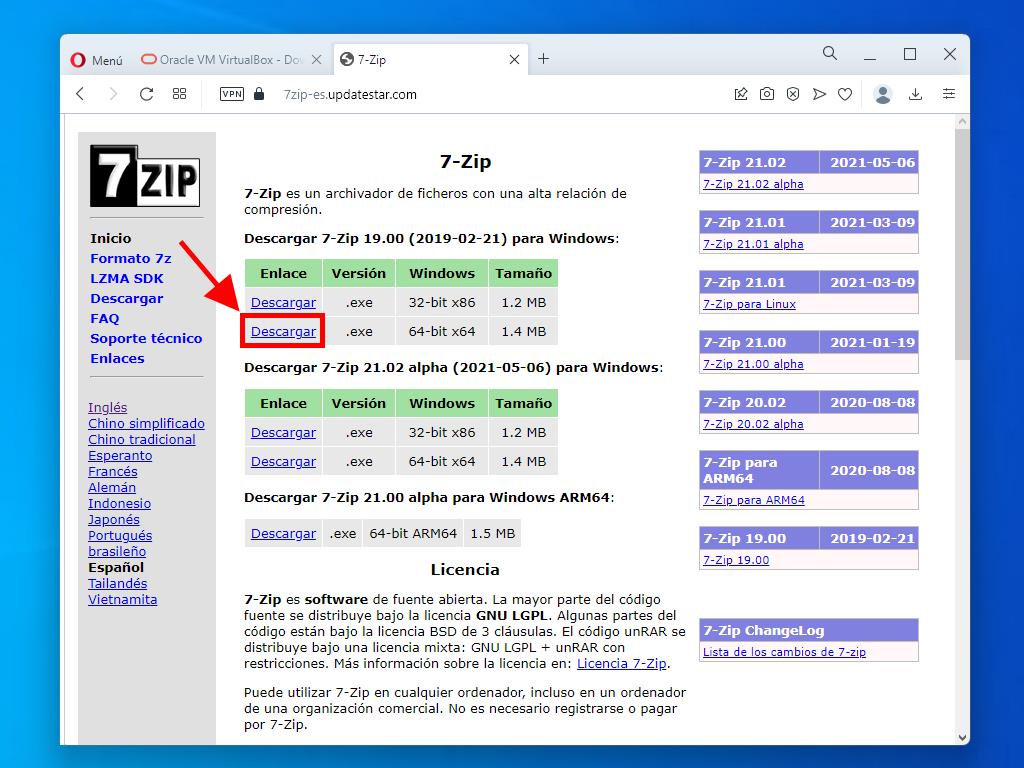Open the user profile avatar

tap(883, 95)
